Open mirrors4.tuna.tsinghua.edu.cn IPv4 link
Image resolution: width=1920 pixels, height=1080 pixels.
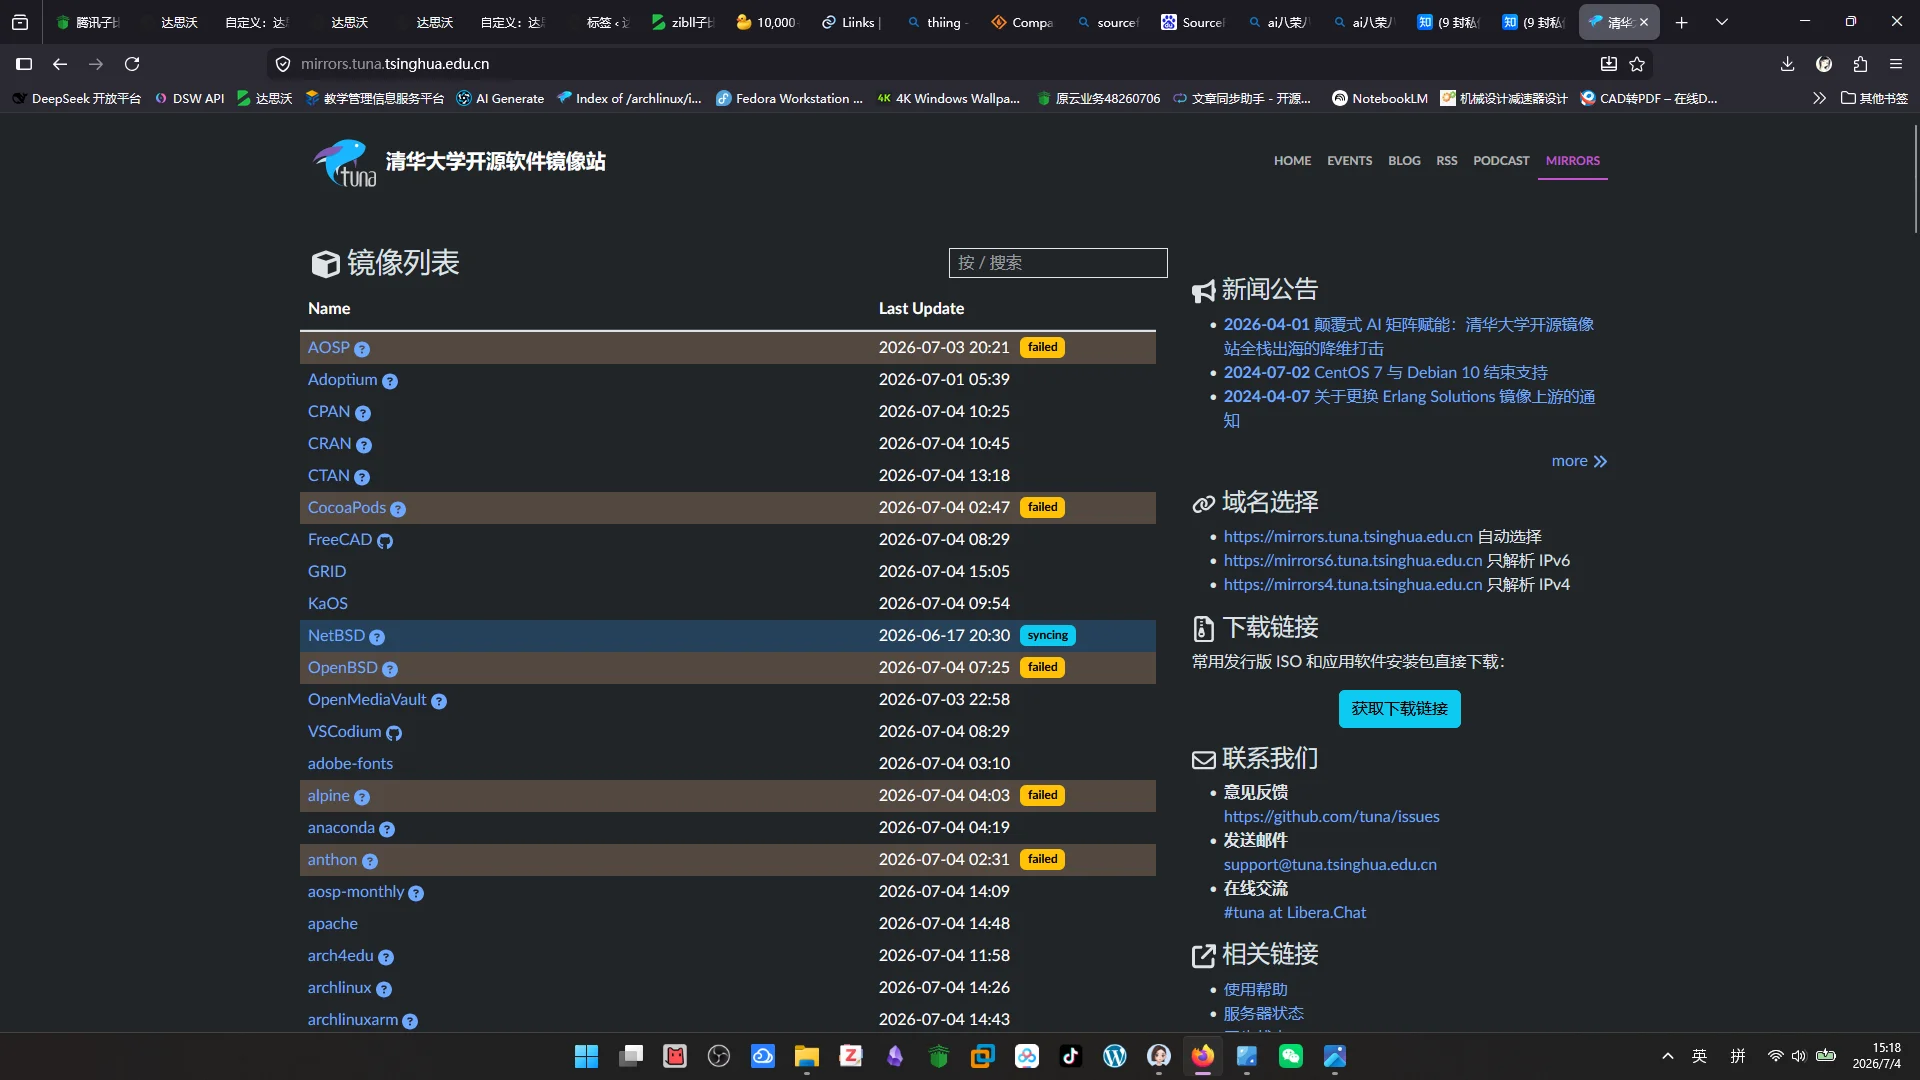(1353, 585)
